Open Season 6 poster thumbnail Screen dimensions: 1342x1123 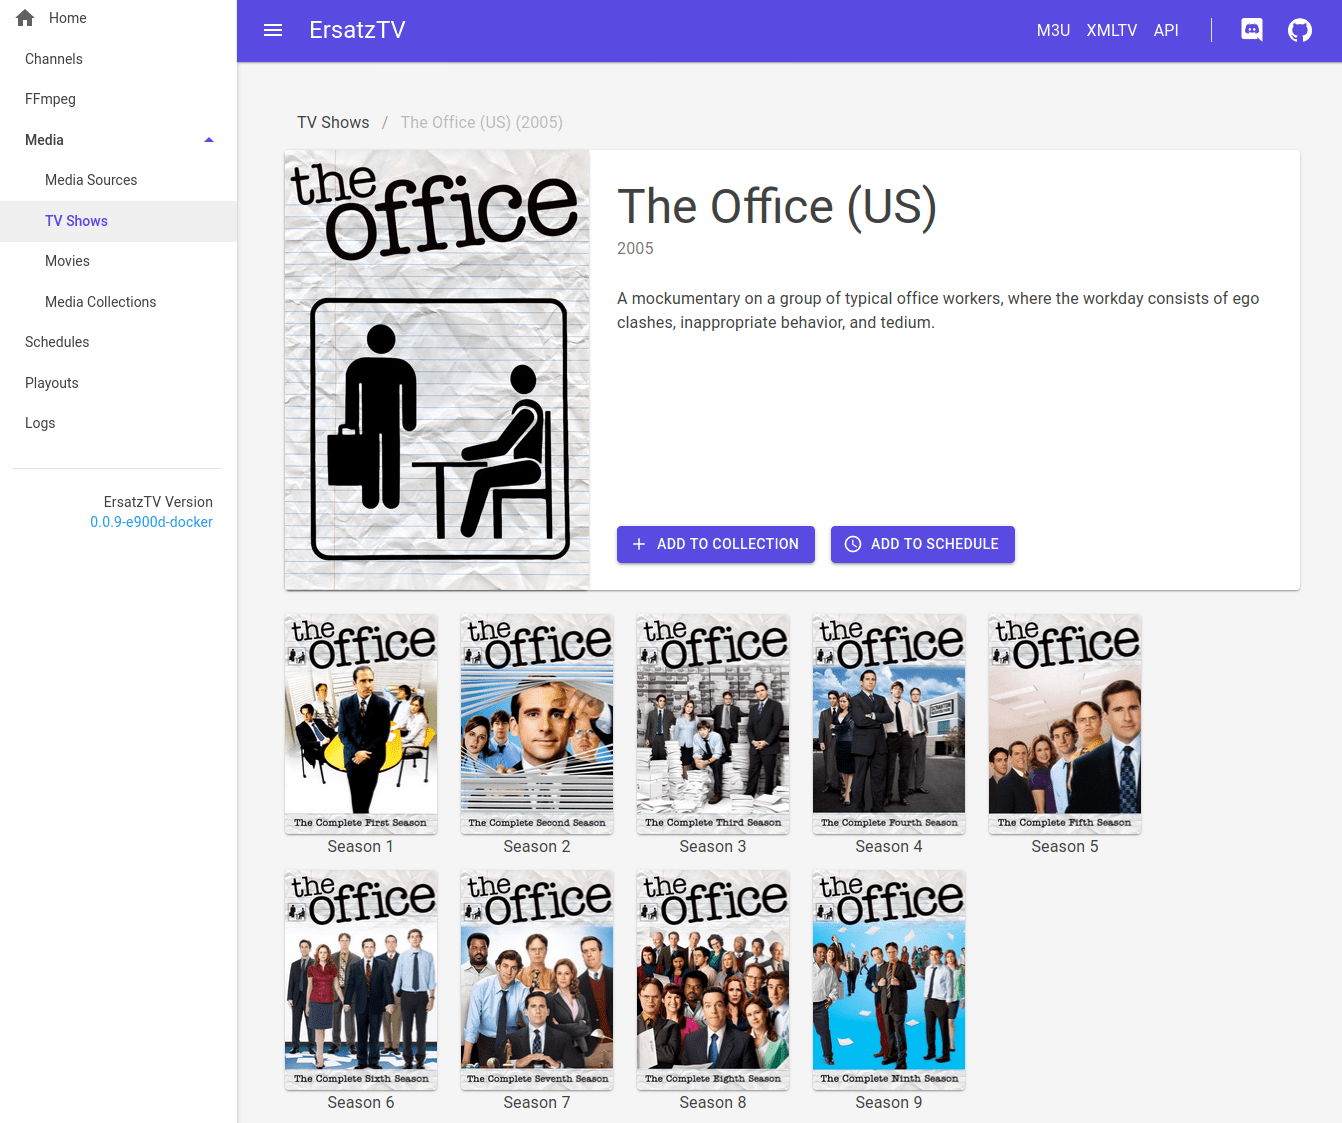[361, 980]
